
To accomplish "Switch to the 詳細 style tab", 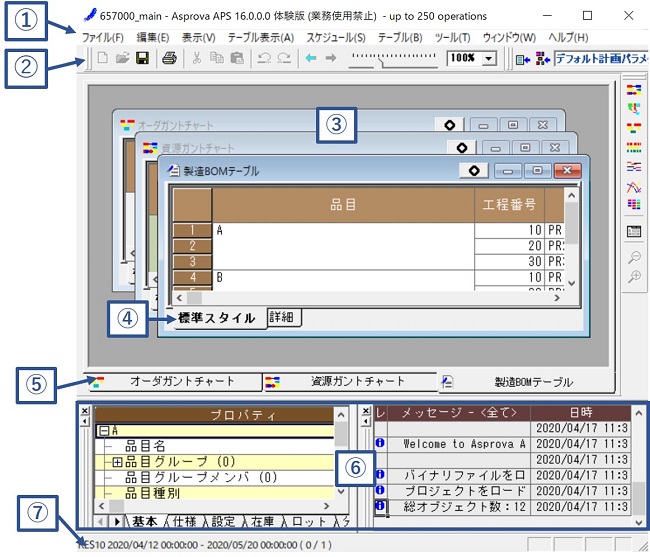I will [282, 317].
